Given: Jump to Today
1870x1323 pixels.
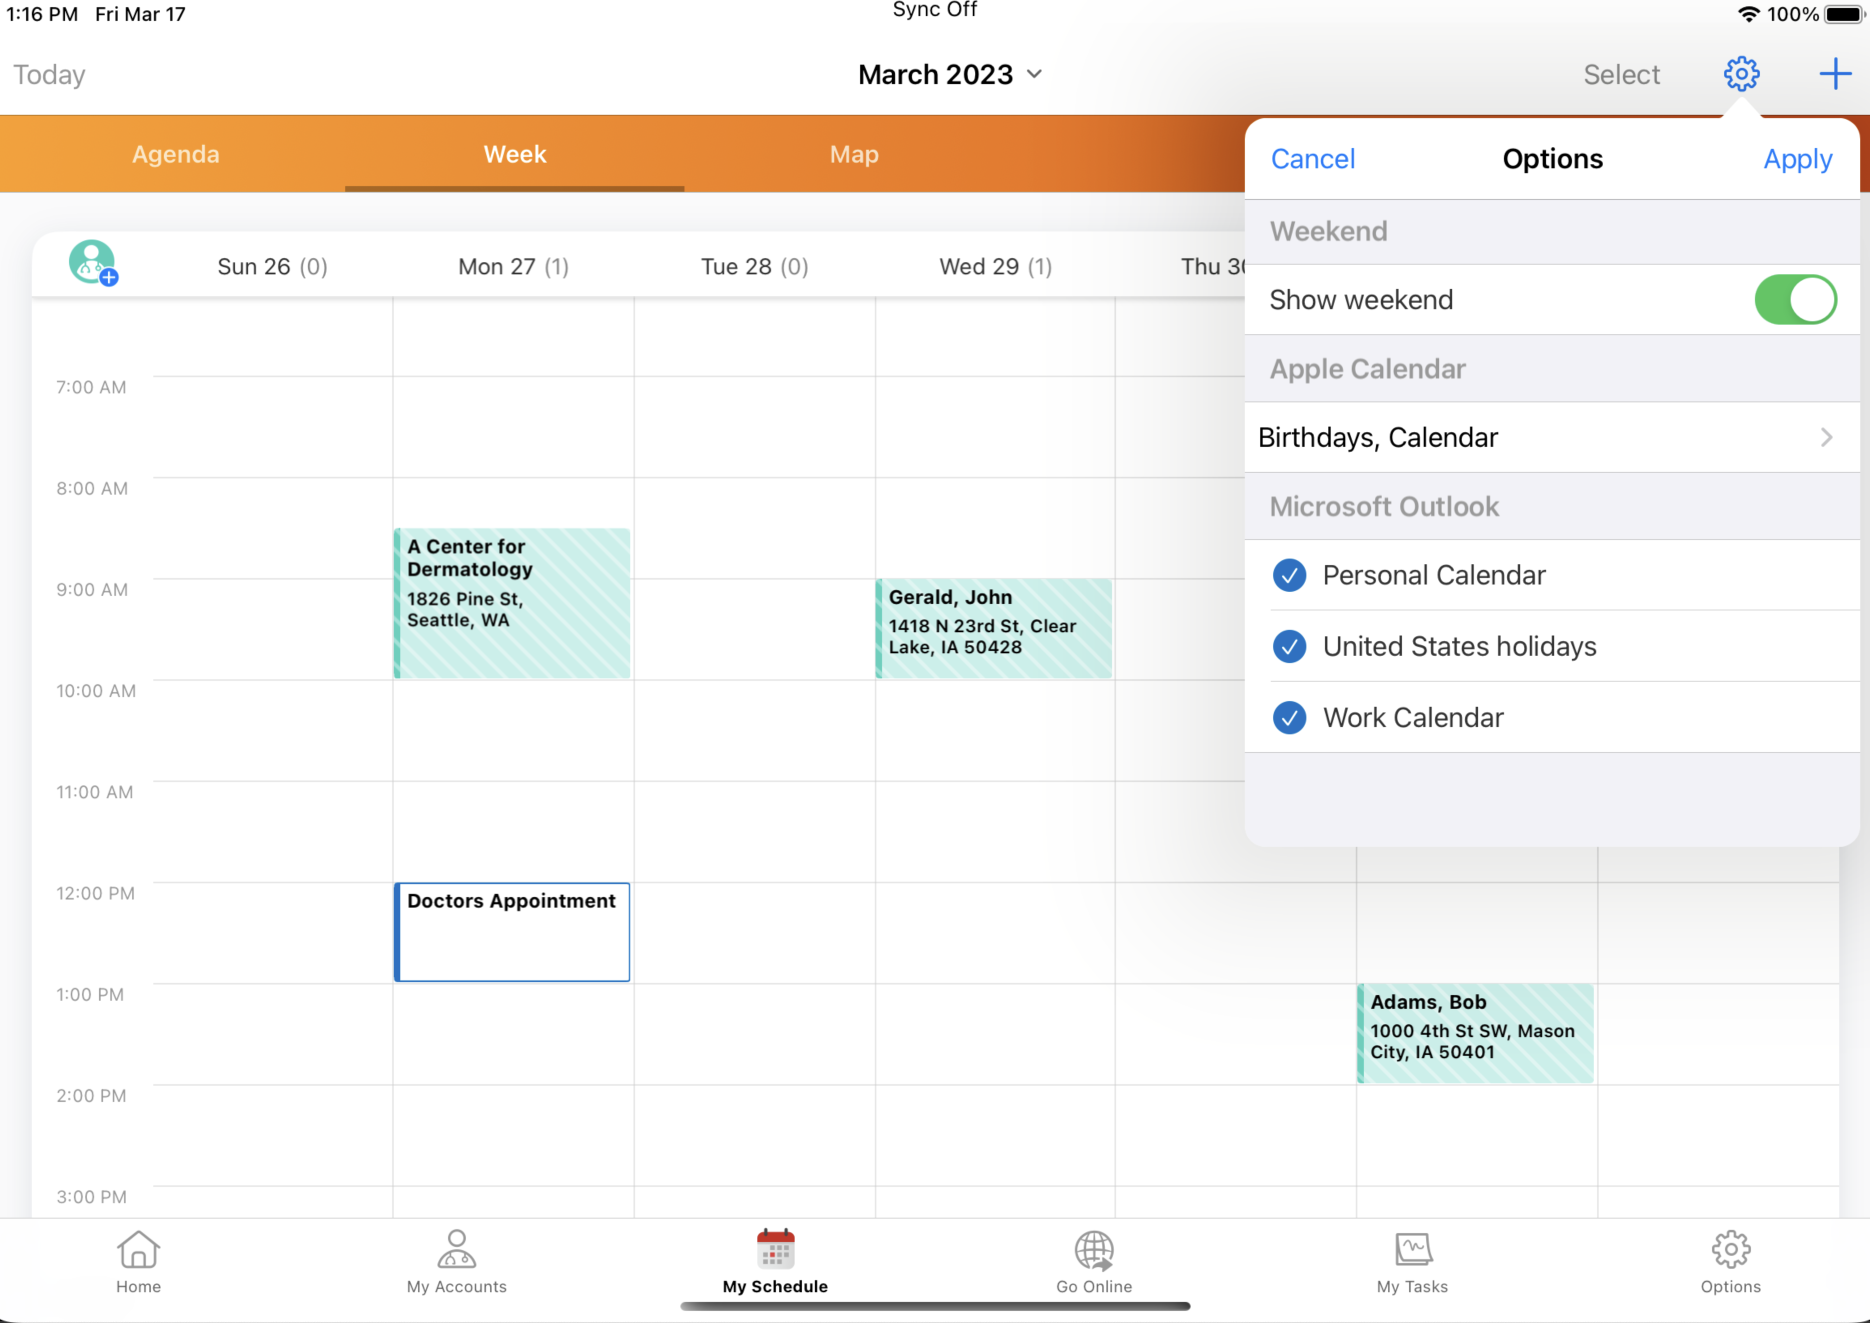Looking at the screenshot, I should point(49,75).
